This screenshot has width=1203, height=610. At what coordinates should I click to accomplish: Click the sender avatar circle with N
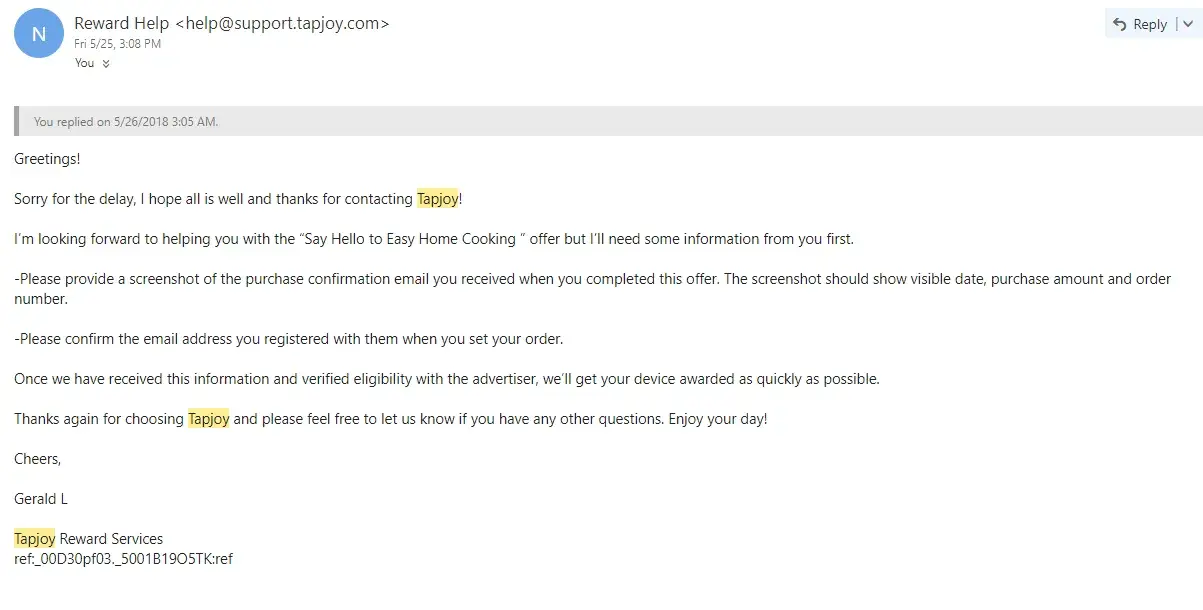coord(39,34)
